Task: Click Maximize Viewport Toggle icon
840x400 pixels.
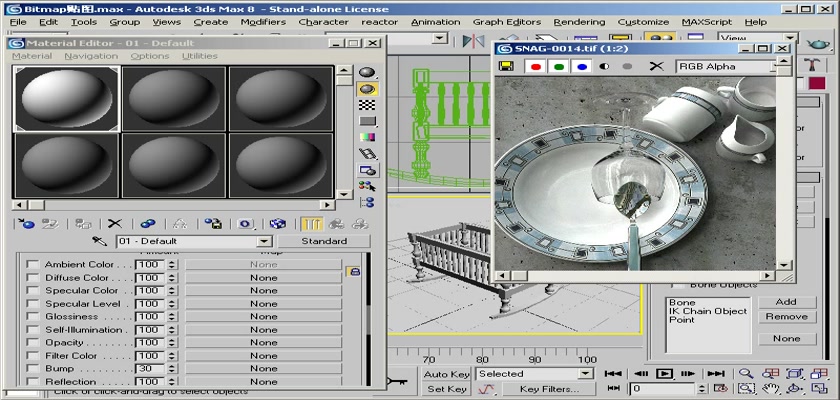Action: tap(819, 388)
